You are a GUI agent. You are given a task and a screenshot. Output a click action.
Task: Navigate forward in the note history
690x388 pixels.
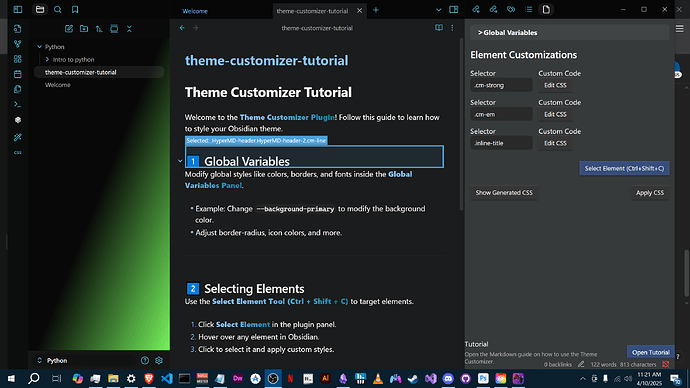(x=195, y=28)
